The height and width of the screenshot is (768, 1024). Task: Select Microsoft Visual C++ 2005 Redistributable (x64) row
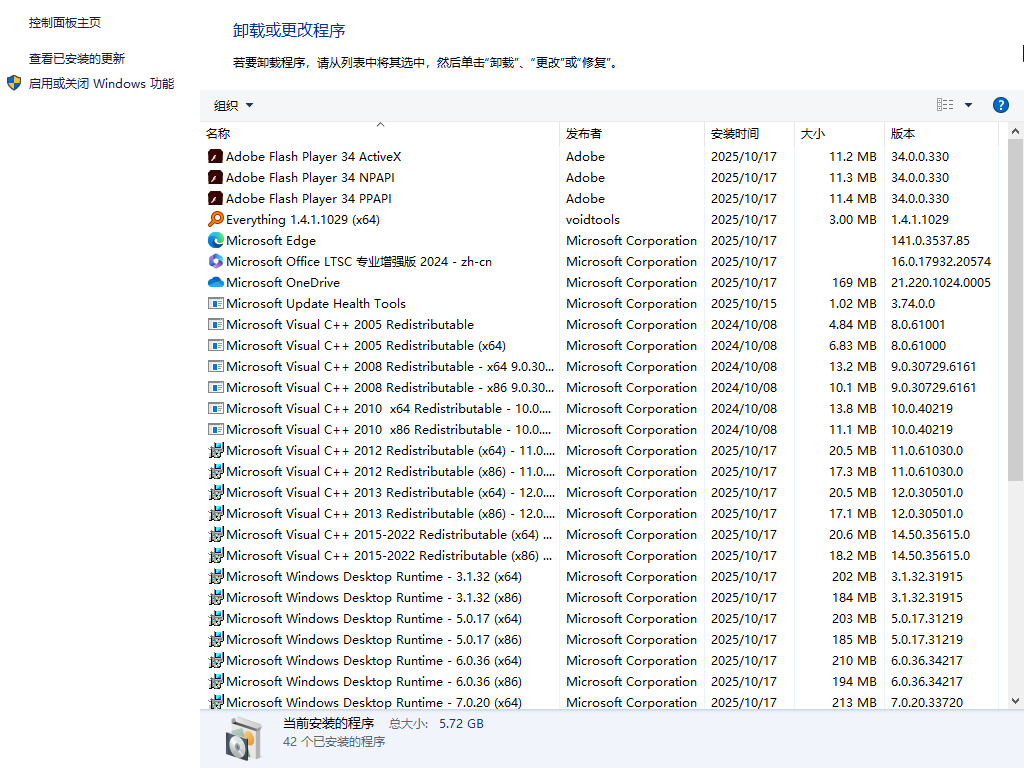pyautogui.click(x=365, y=345)
